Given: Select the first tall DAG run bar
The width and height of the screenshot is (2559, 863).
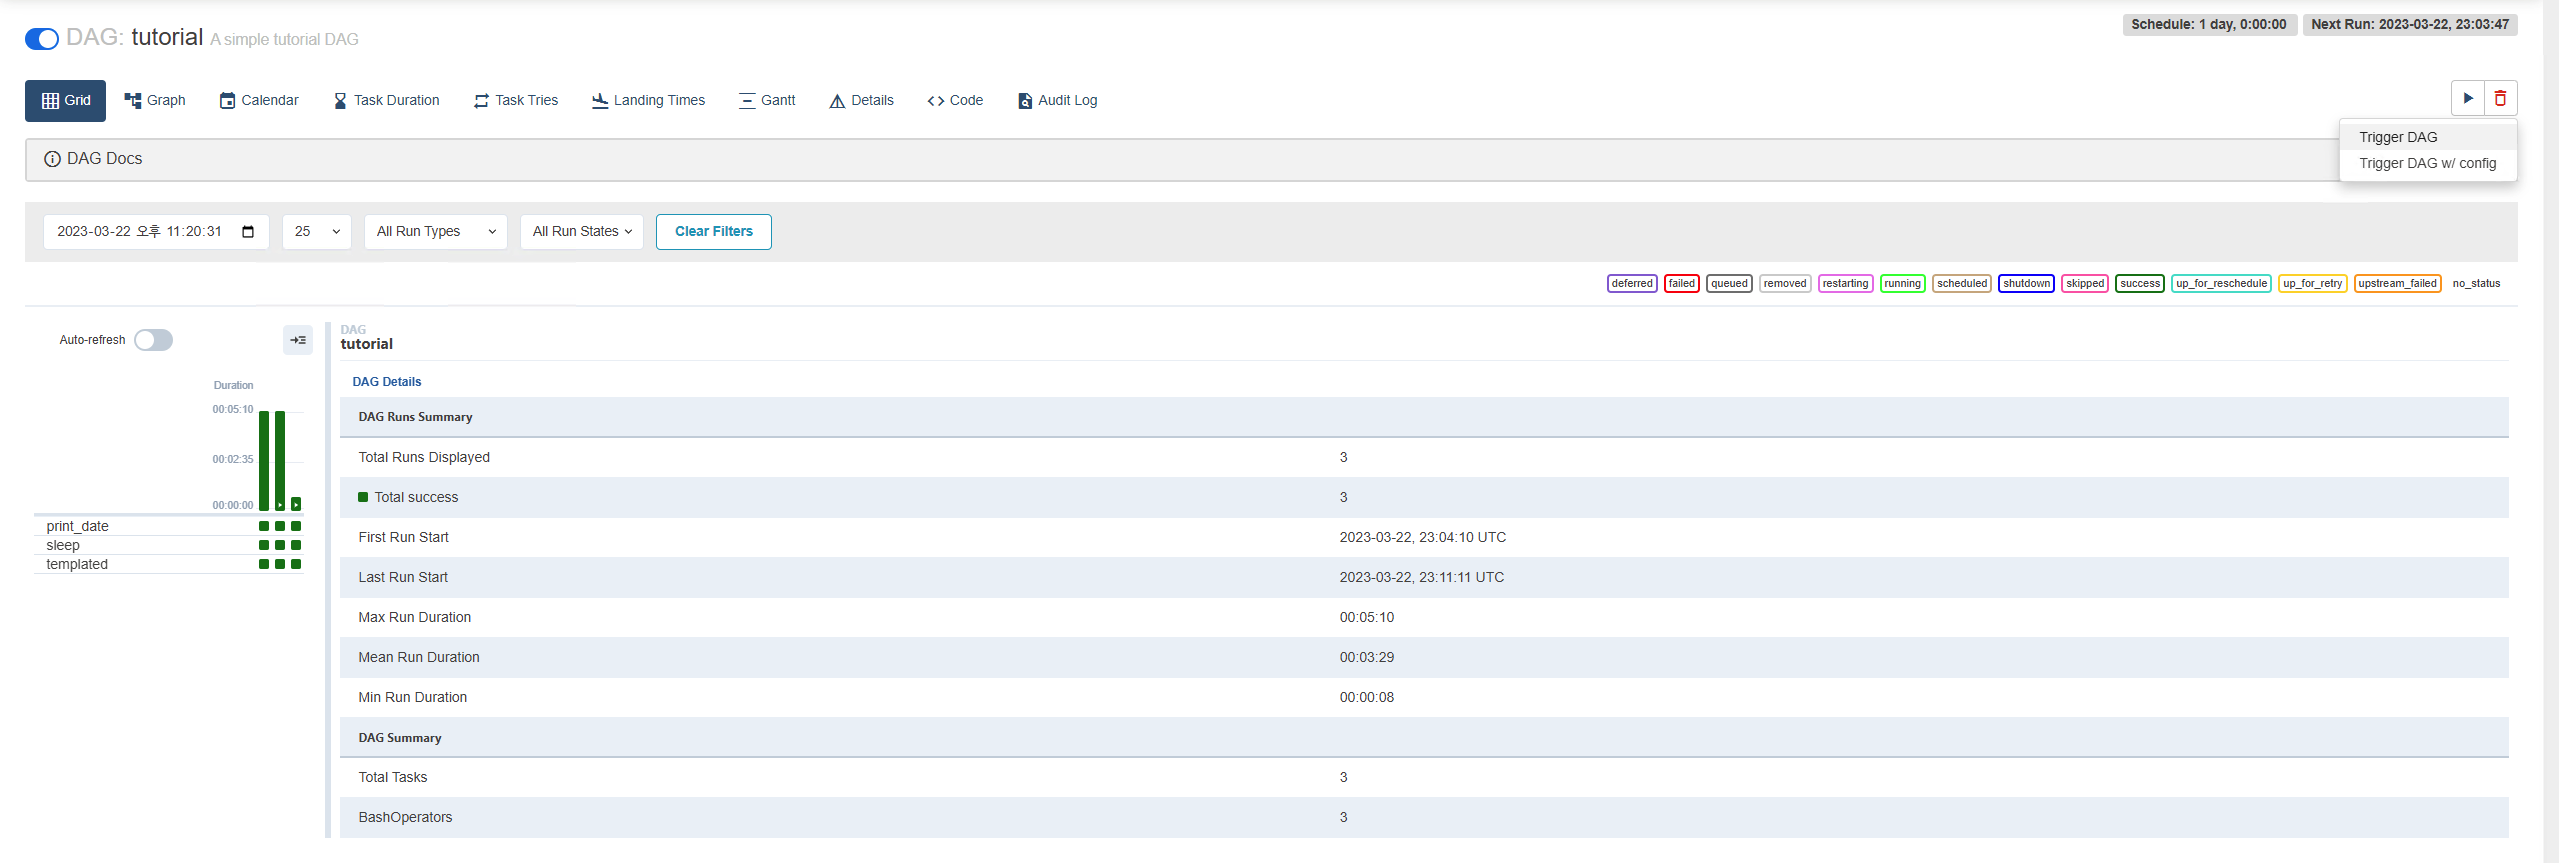Looking at the screenshot, I should click(264, 460).
